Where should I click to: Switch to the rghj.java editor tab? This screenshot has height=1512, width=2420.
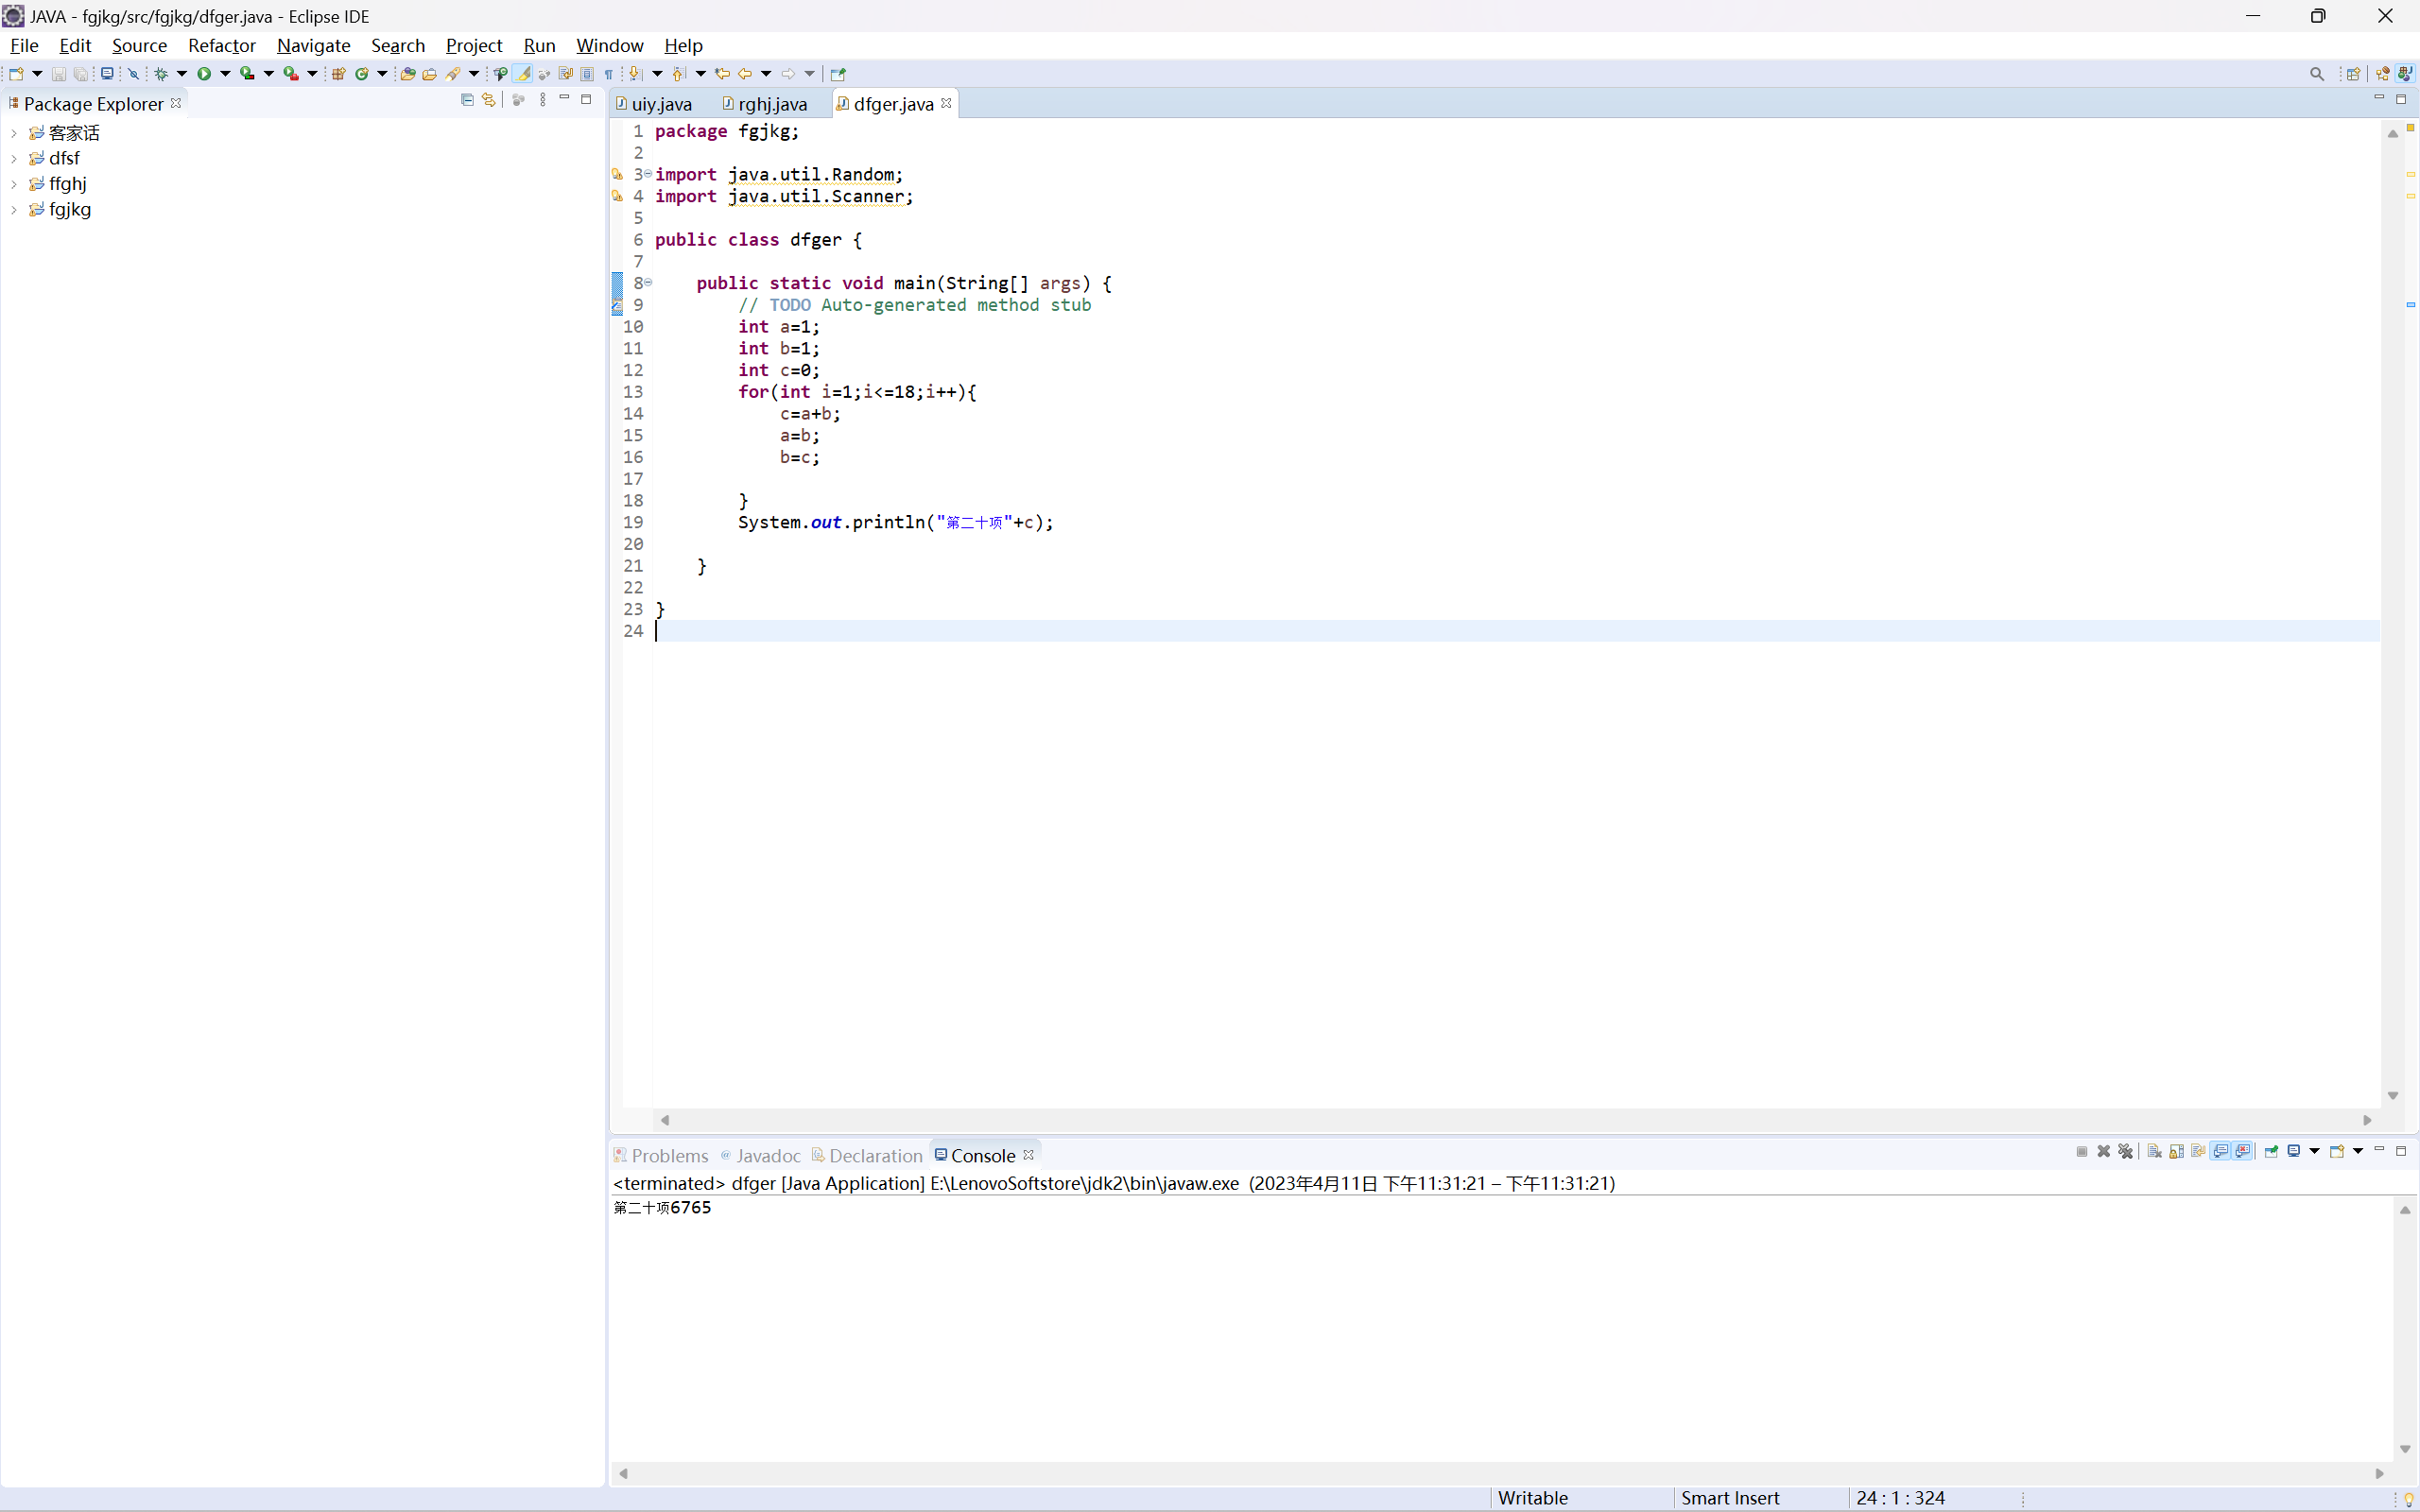771,104
